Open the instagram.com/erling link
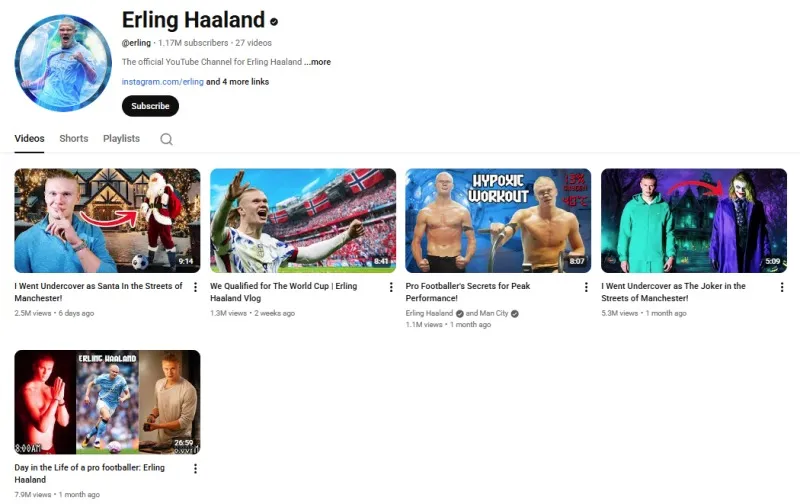This screenshot has height=504, width=800. (x=162, y=82)
